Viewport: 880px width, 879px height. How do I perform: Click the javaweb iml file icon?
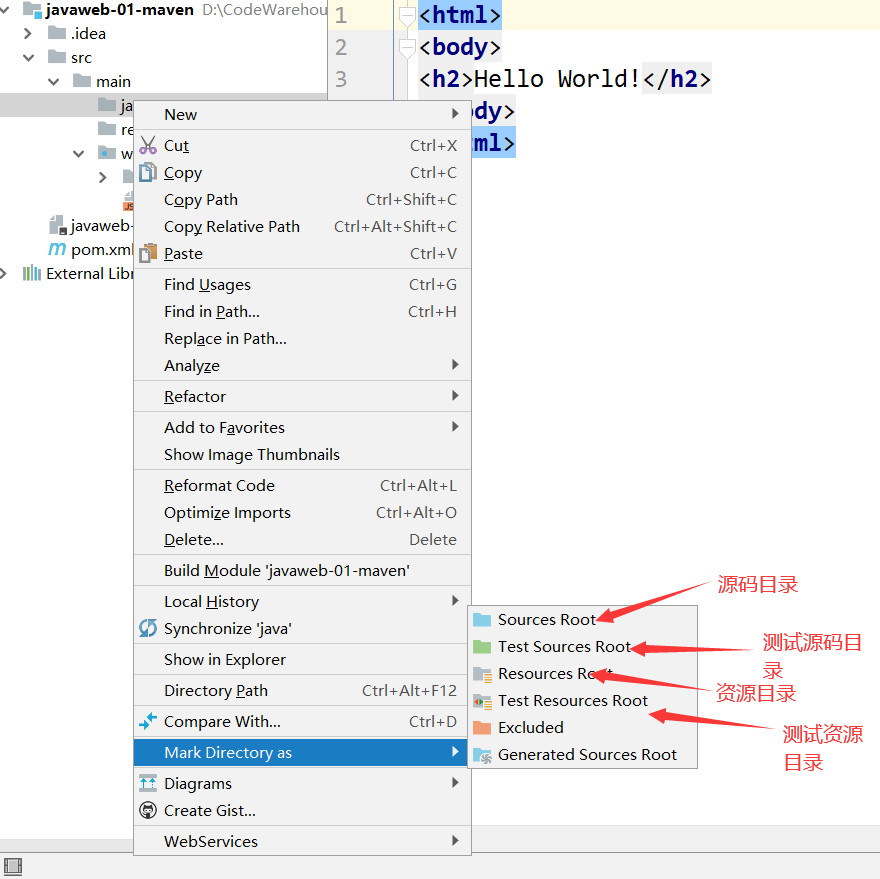tap(58, 225)
